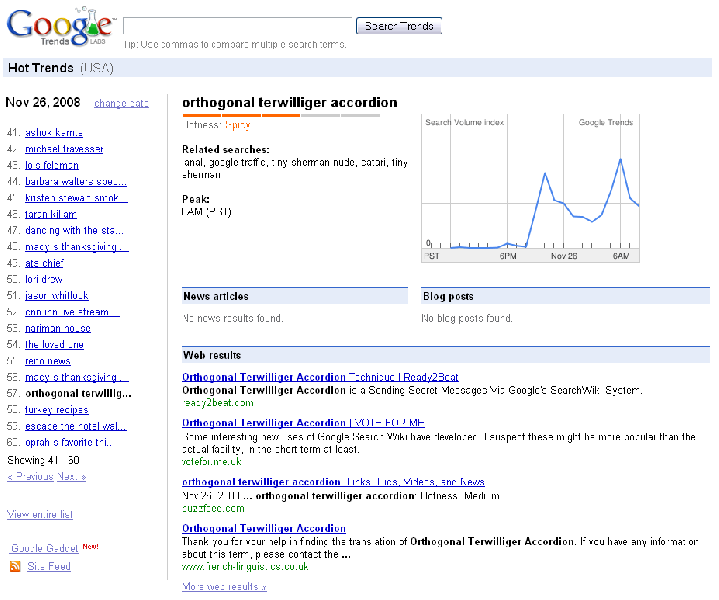Viewport: 719px width, 600px height.
Task: Open the dancing with the stars trend
Action: tap(77, 230)
